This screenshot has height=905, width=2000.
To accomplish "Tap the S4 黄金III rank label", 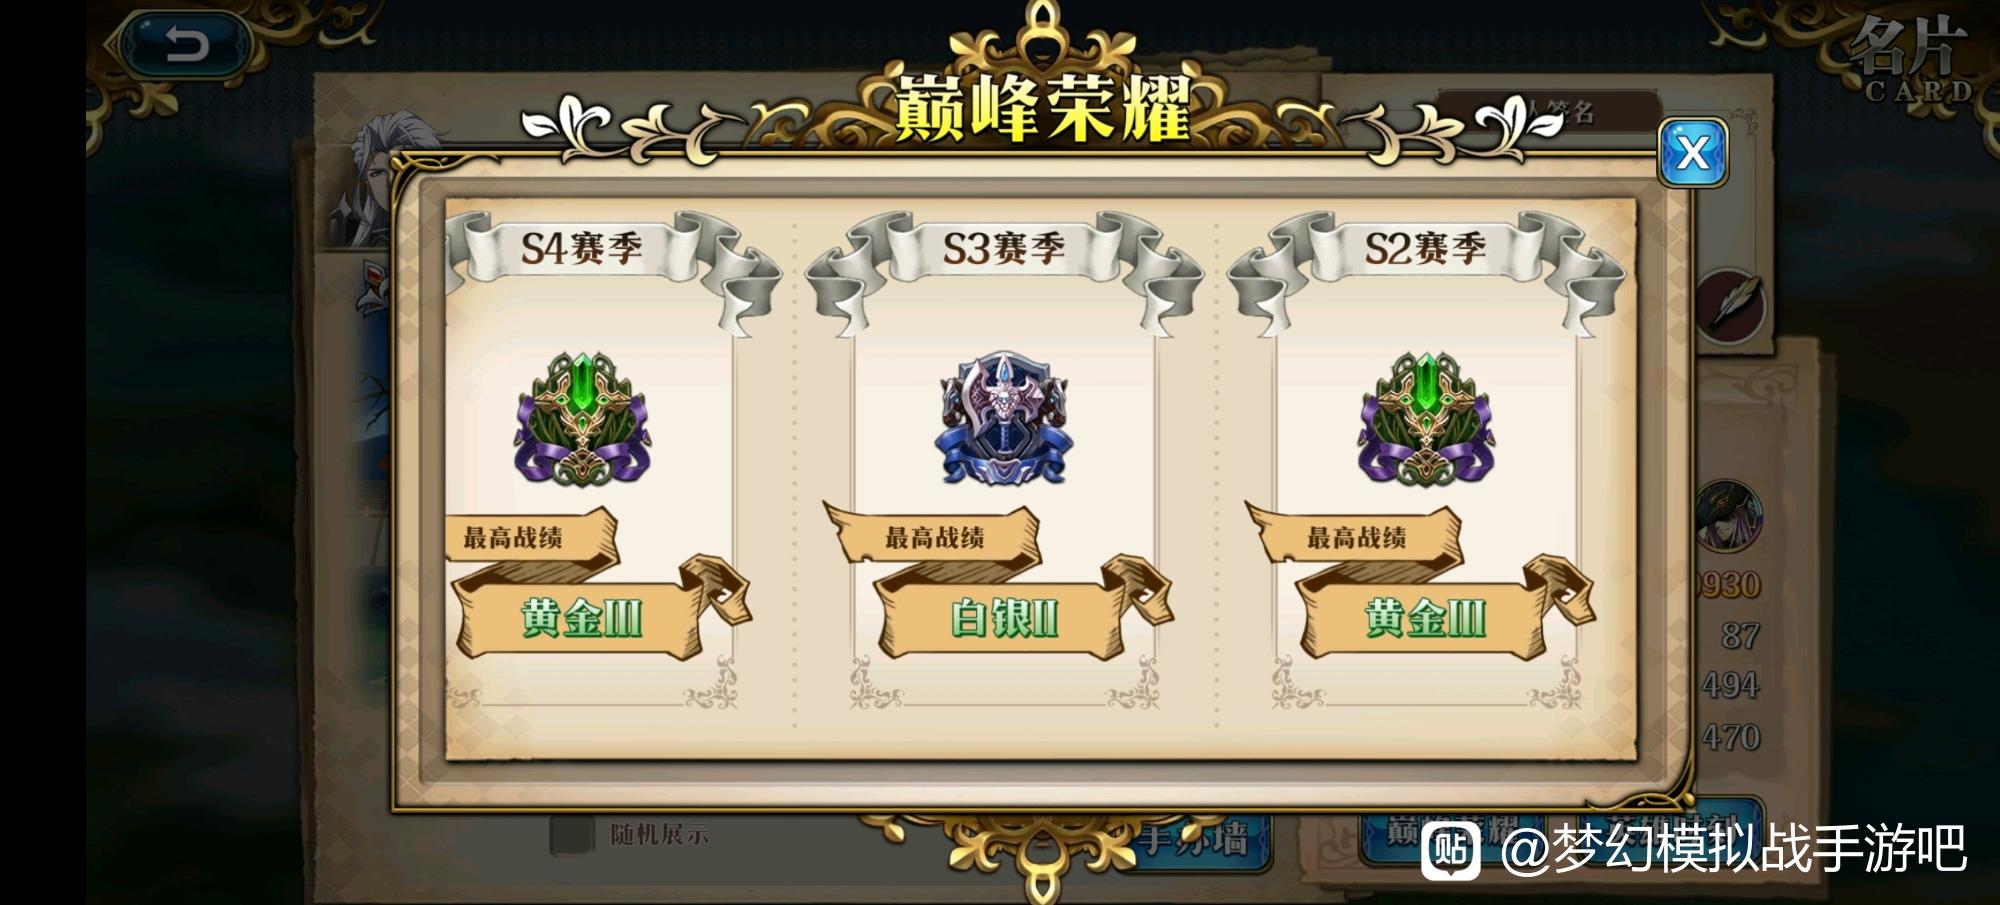I will click(582, 619).
